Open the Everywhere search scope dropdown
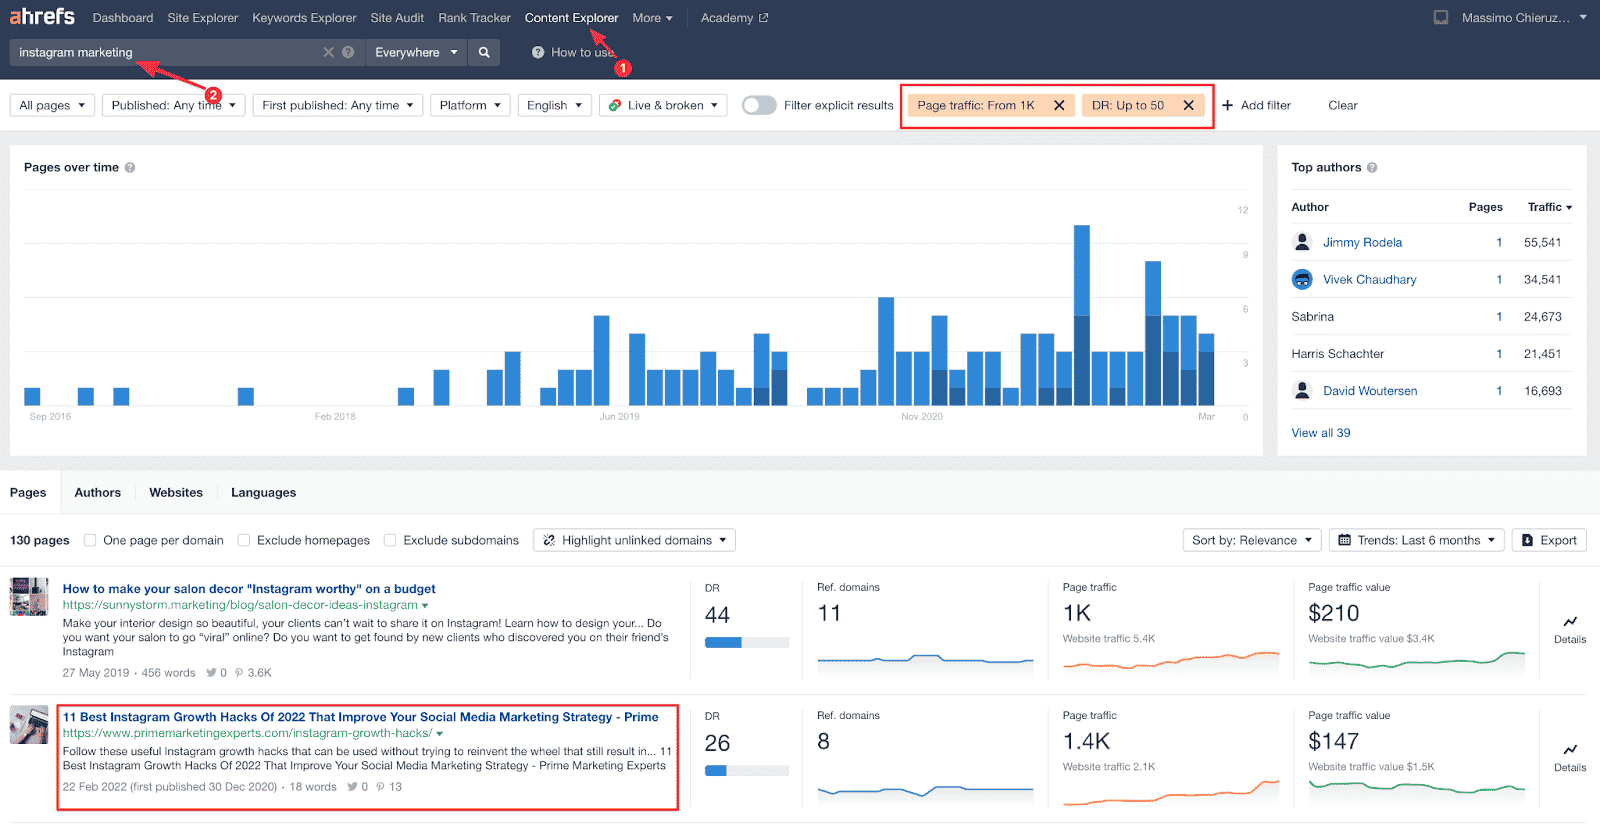 click(x=416, y=52)
